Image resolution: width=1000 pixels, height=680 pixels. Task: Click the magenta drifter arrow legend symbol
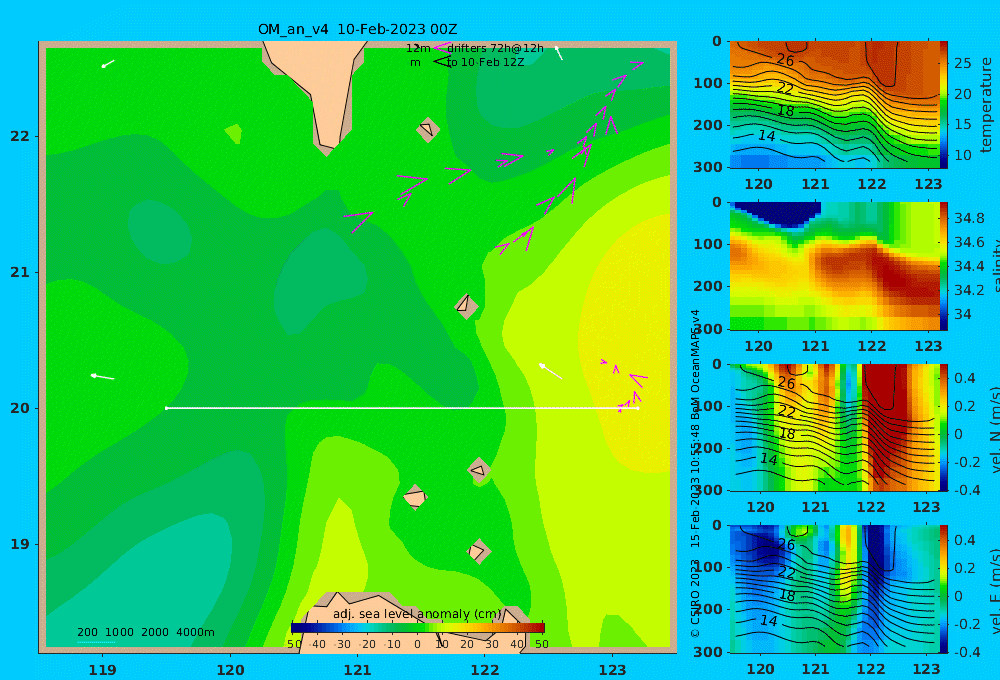(x=441, y=48)
